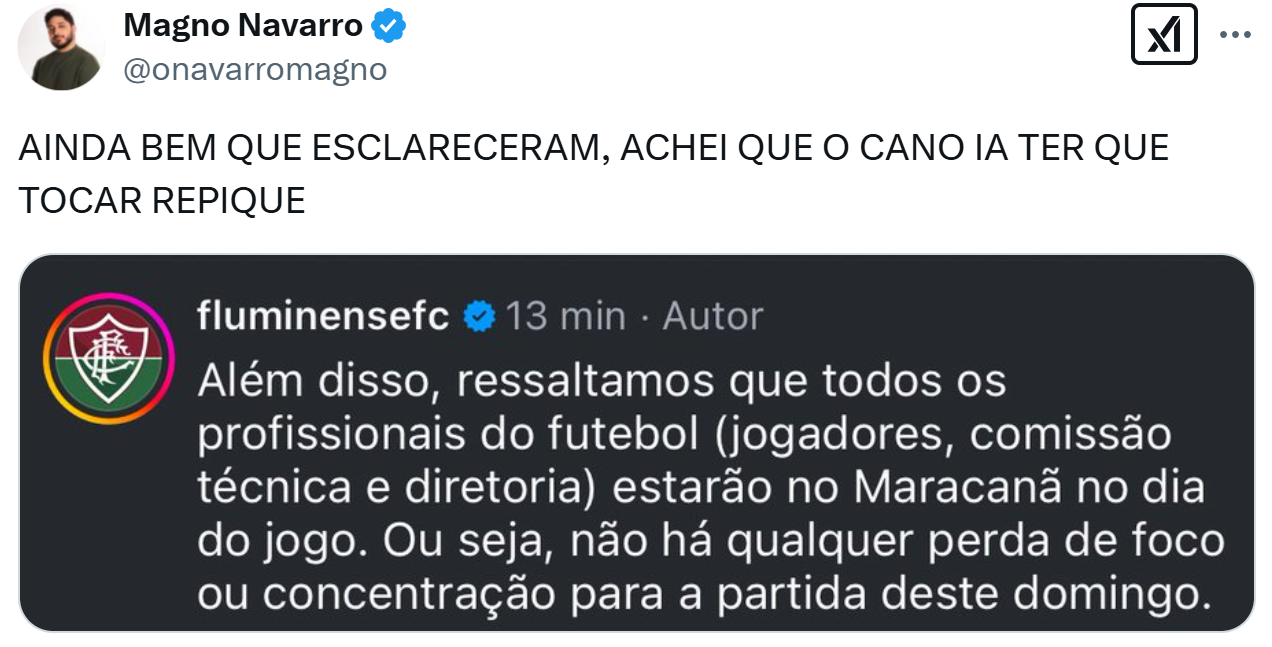Open the Grok icon on the tweet

pos(1163,35)
